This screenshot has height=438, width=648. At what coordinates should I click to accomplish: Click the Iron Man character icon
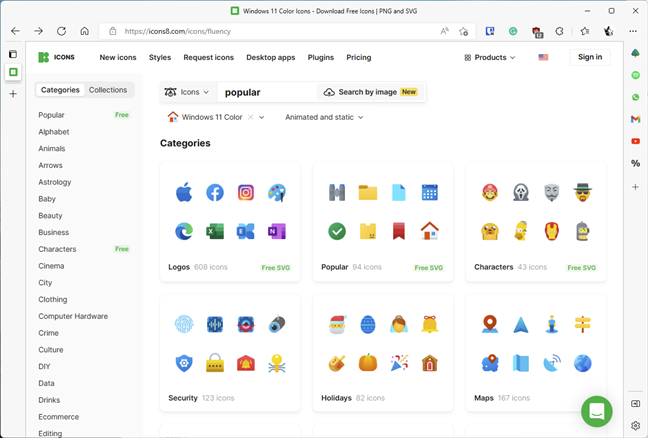pos(552,231)
